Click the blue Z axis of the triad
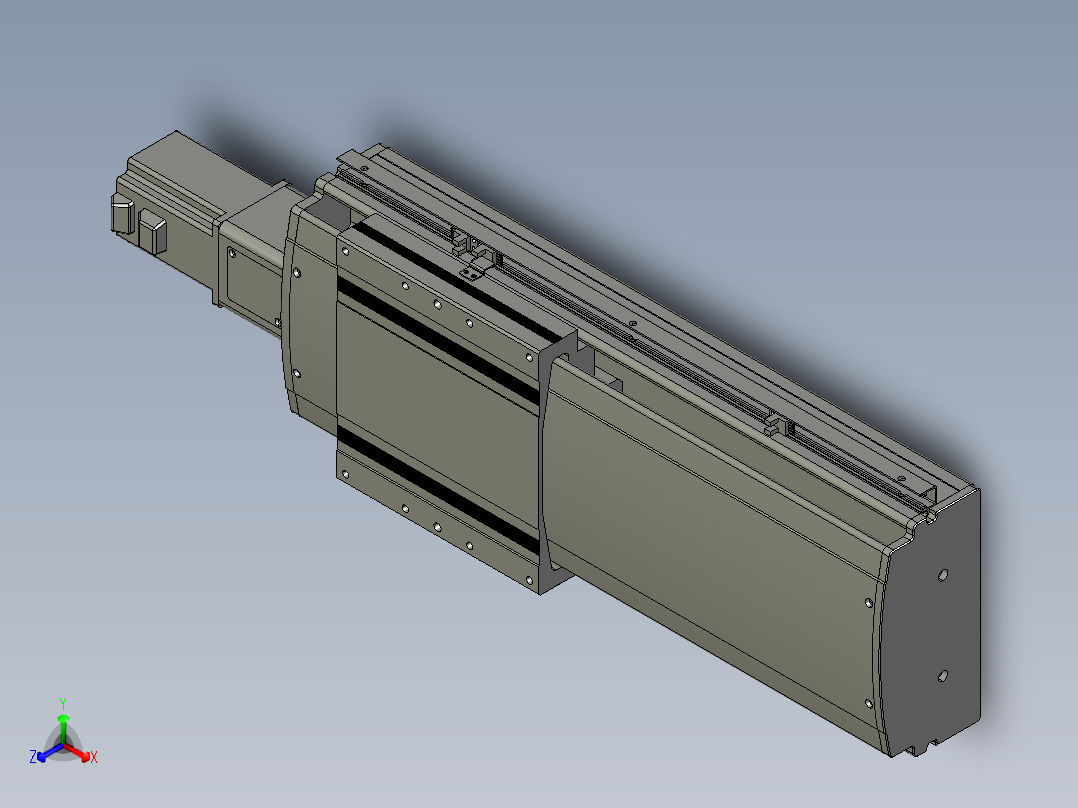 [x=47, y=753]
